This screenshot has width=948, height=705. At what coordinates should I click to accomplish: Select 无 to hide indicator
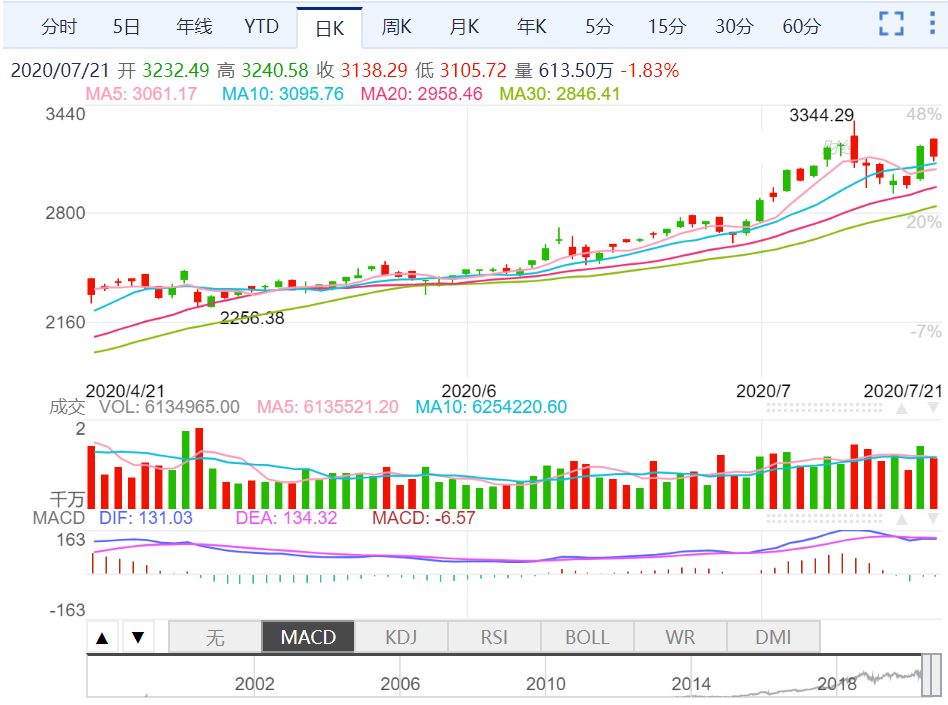pyautogui.click(x=215, y=637)
